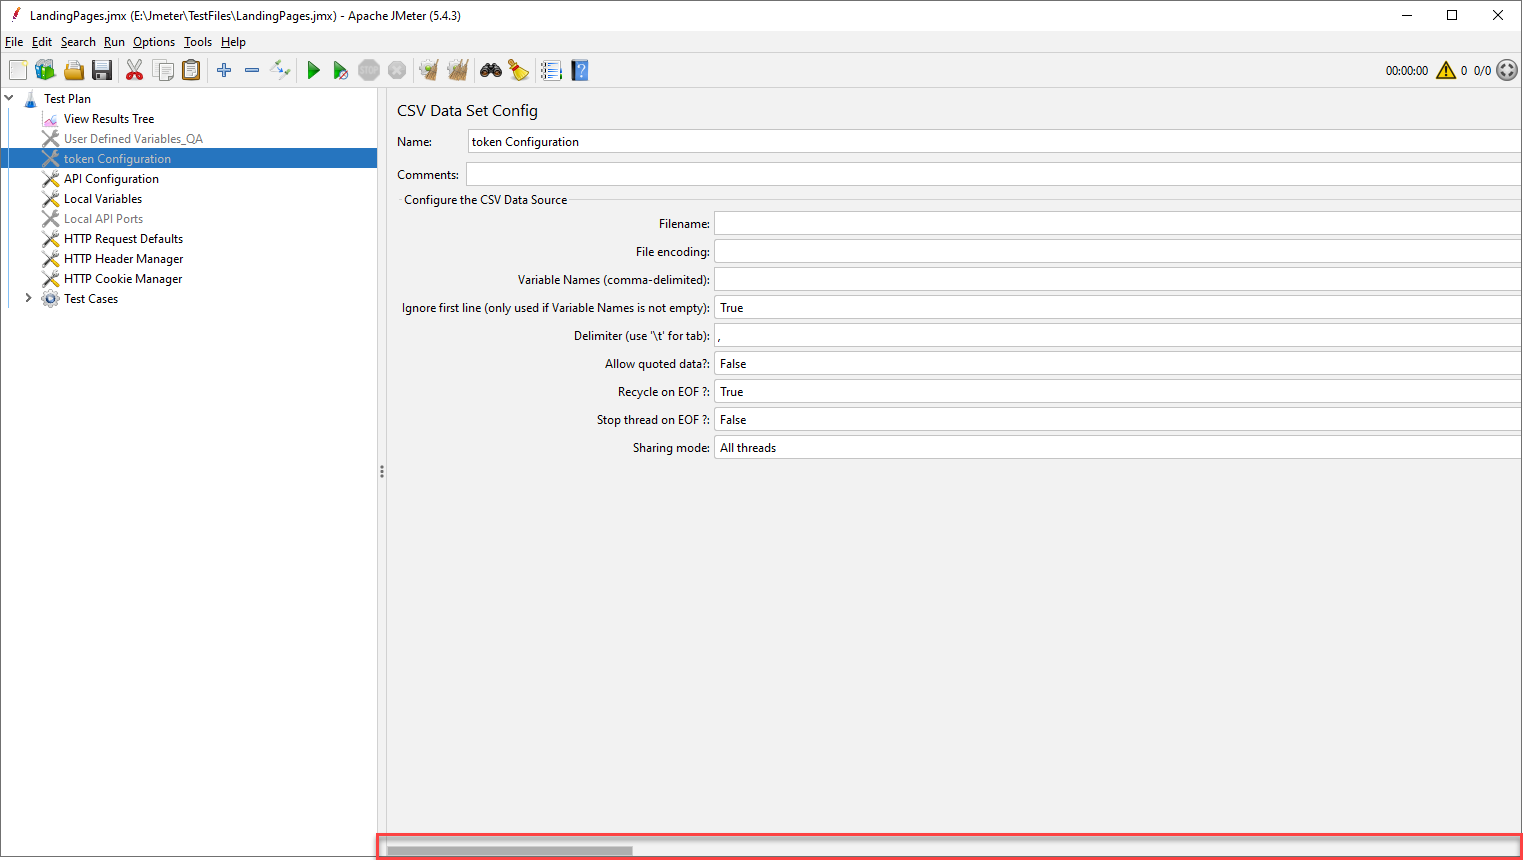1523x860 pixels.
Task: Click the Clear All double-broom icon
Action: (x=457, y=70)
